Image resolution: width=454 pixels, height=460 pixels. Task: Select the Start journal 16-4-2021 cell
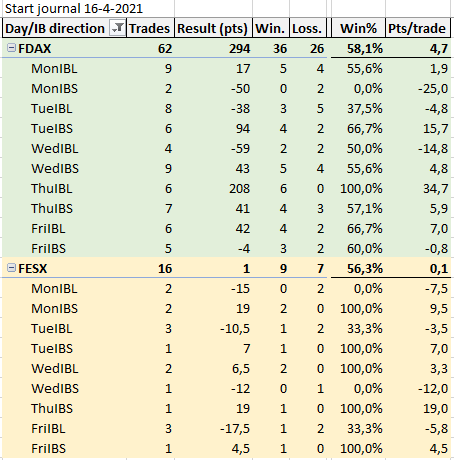(74, 8)
